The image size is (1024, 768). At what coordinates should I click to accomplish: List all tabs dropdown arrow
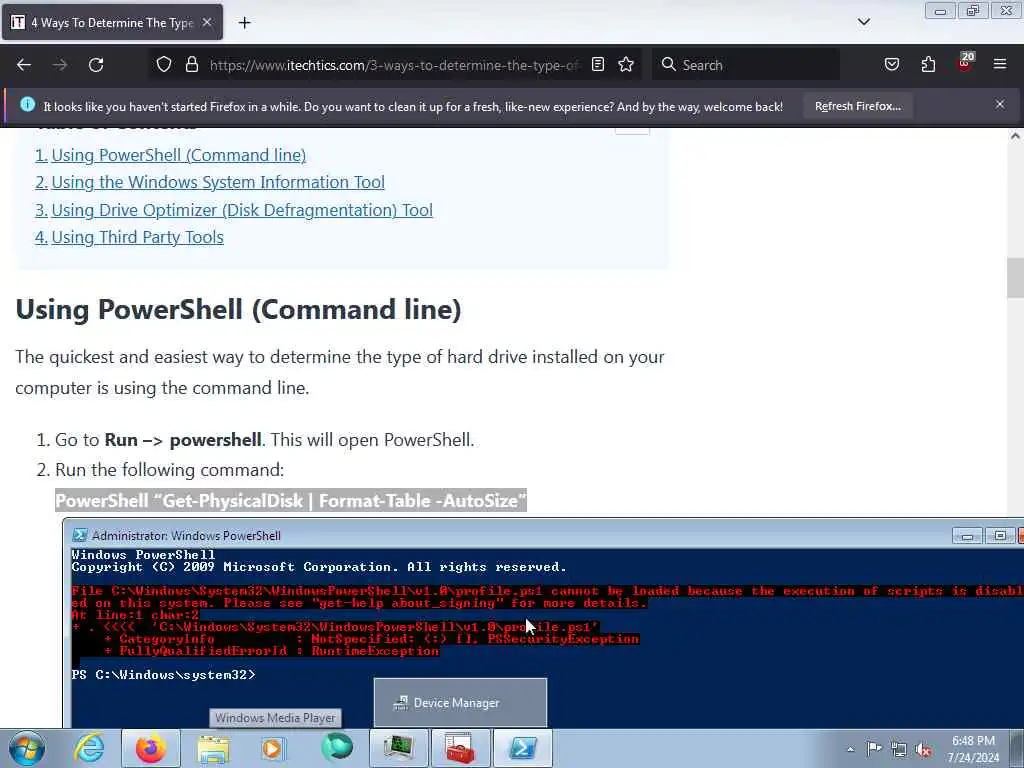[864, 22]
